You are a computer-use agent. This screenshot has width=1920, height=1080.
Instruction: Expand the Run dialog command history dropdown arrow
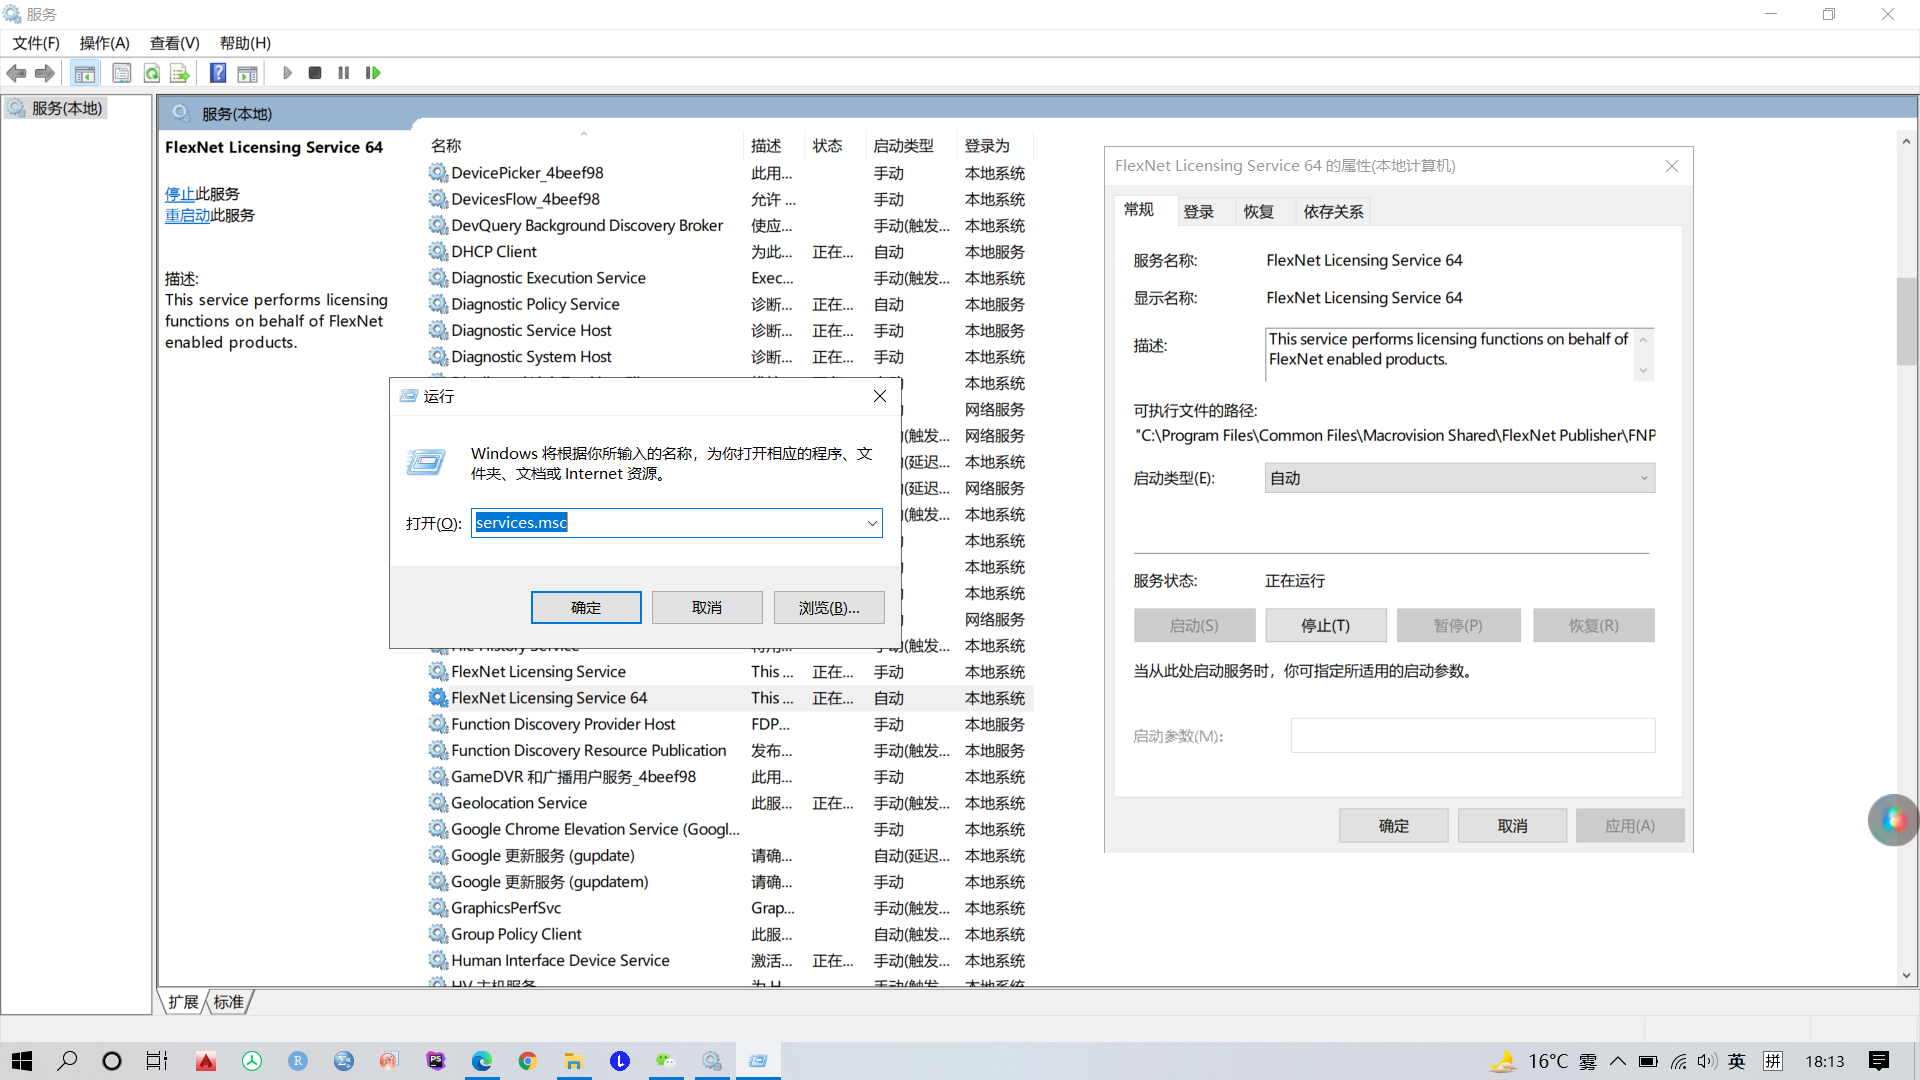pos(872,523)
